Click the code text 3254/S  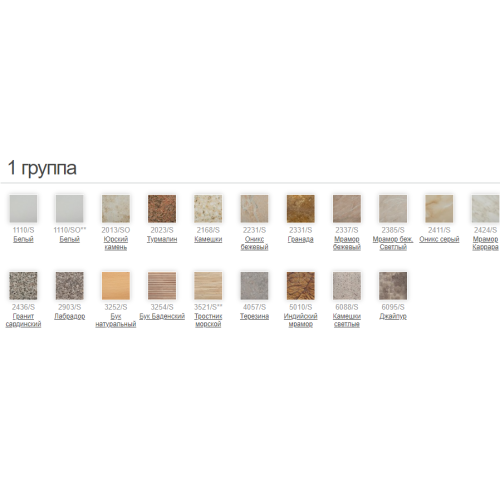pos(162,307)
